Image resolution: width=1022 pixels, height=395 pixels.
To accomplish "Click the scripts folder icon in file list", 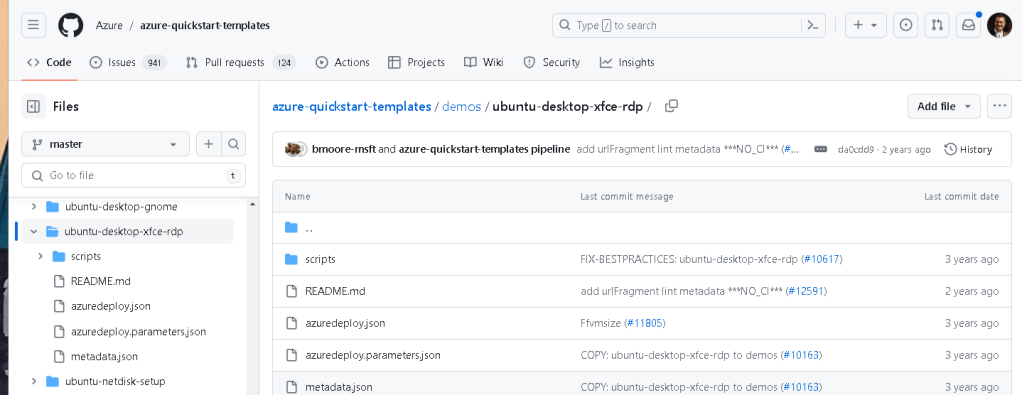I will [291, 259].
